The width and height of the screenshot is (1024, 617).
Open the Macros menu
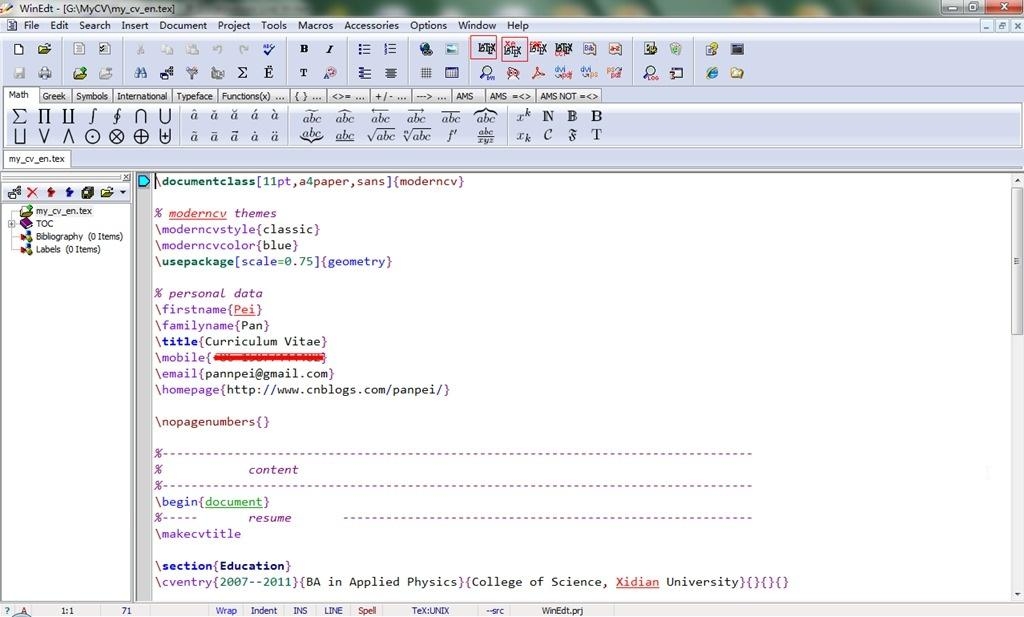tap(315, 25)
